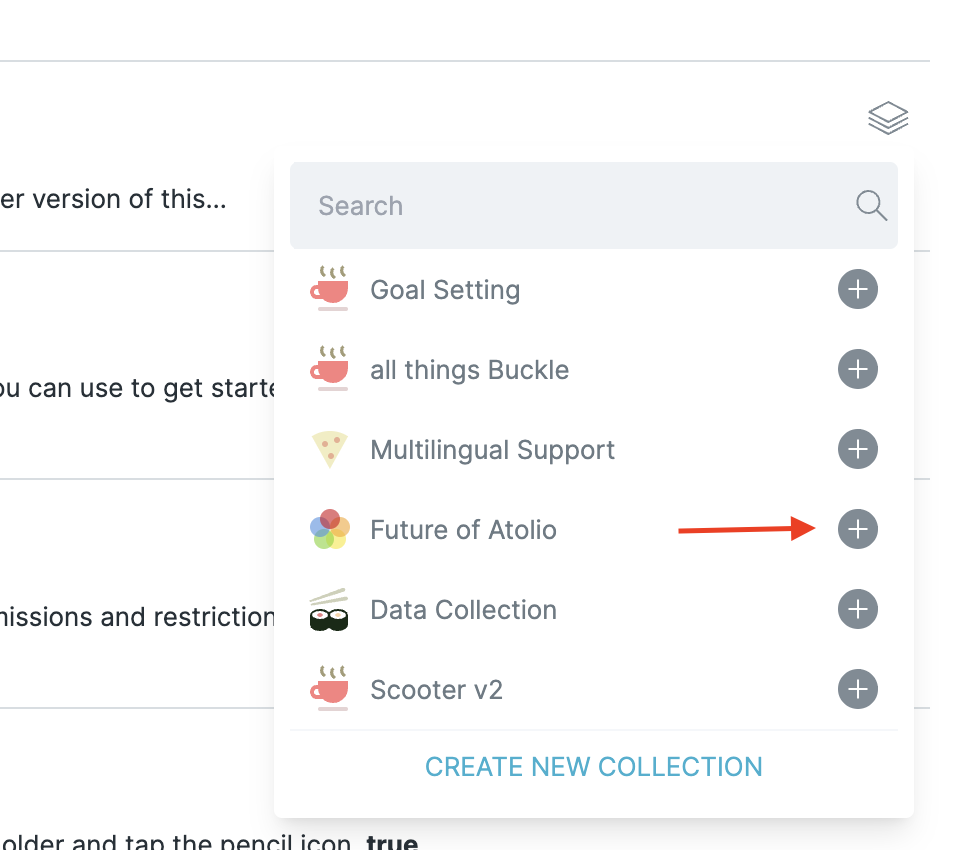Select the Goal Setting list entry
This screenshot has width=972, height=850.
(x=445, y=290)
